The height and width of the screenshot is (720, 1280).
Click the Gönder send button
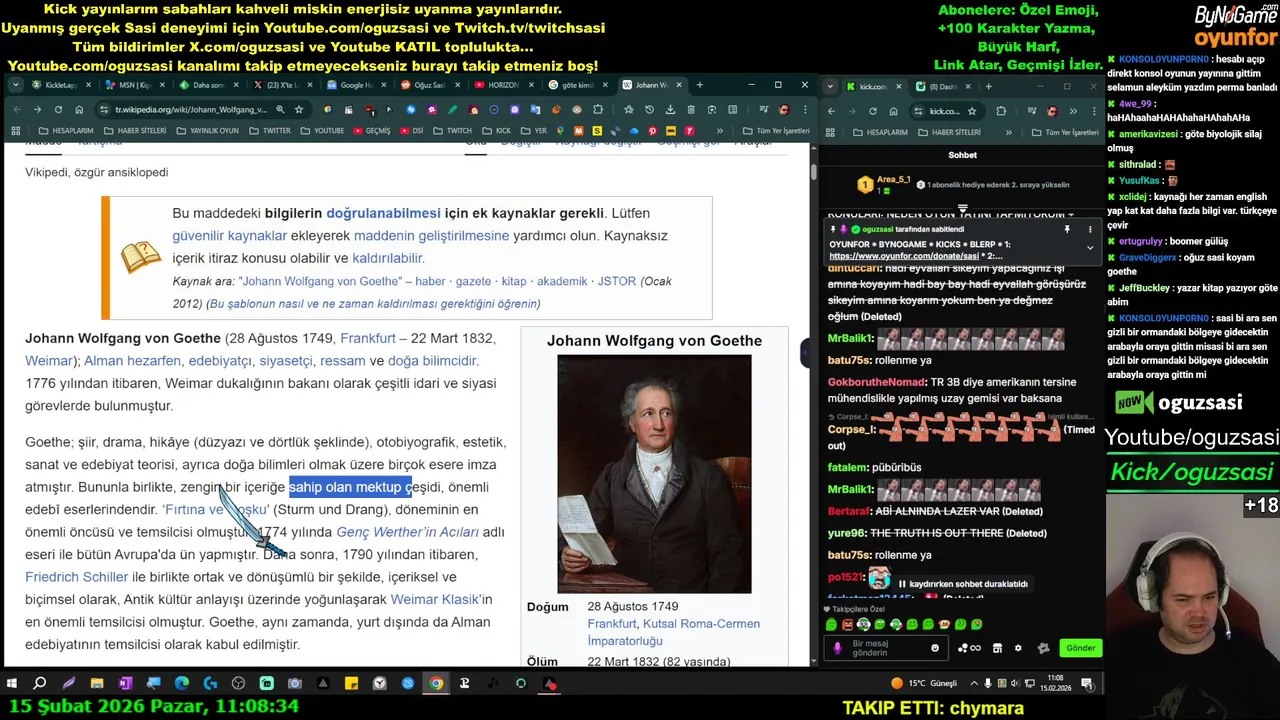pos(1081,648)
